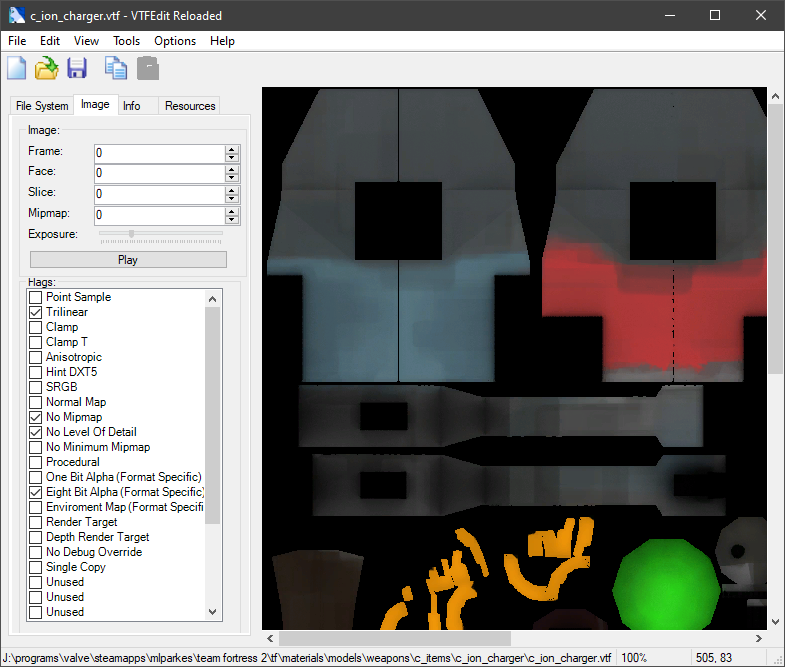Viewport: 785px width, 667px height.
Task: Enable the Normal Map flag
Action: (36, 402)
